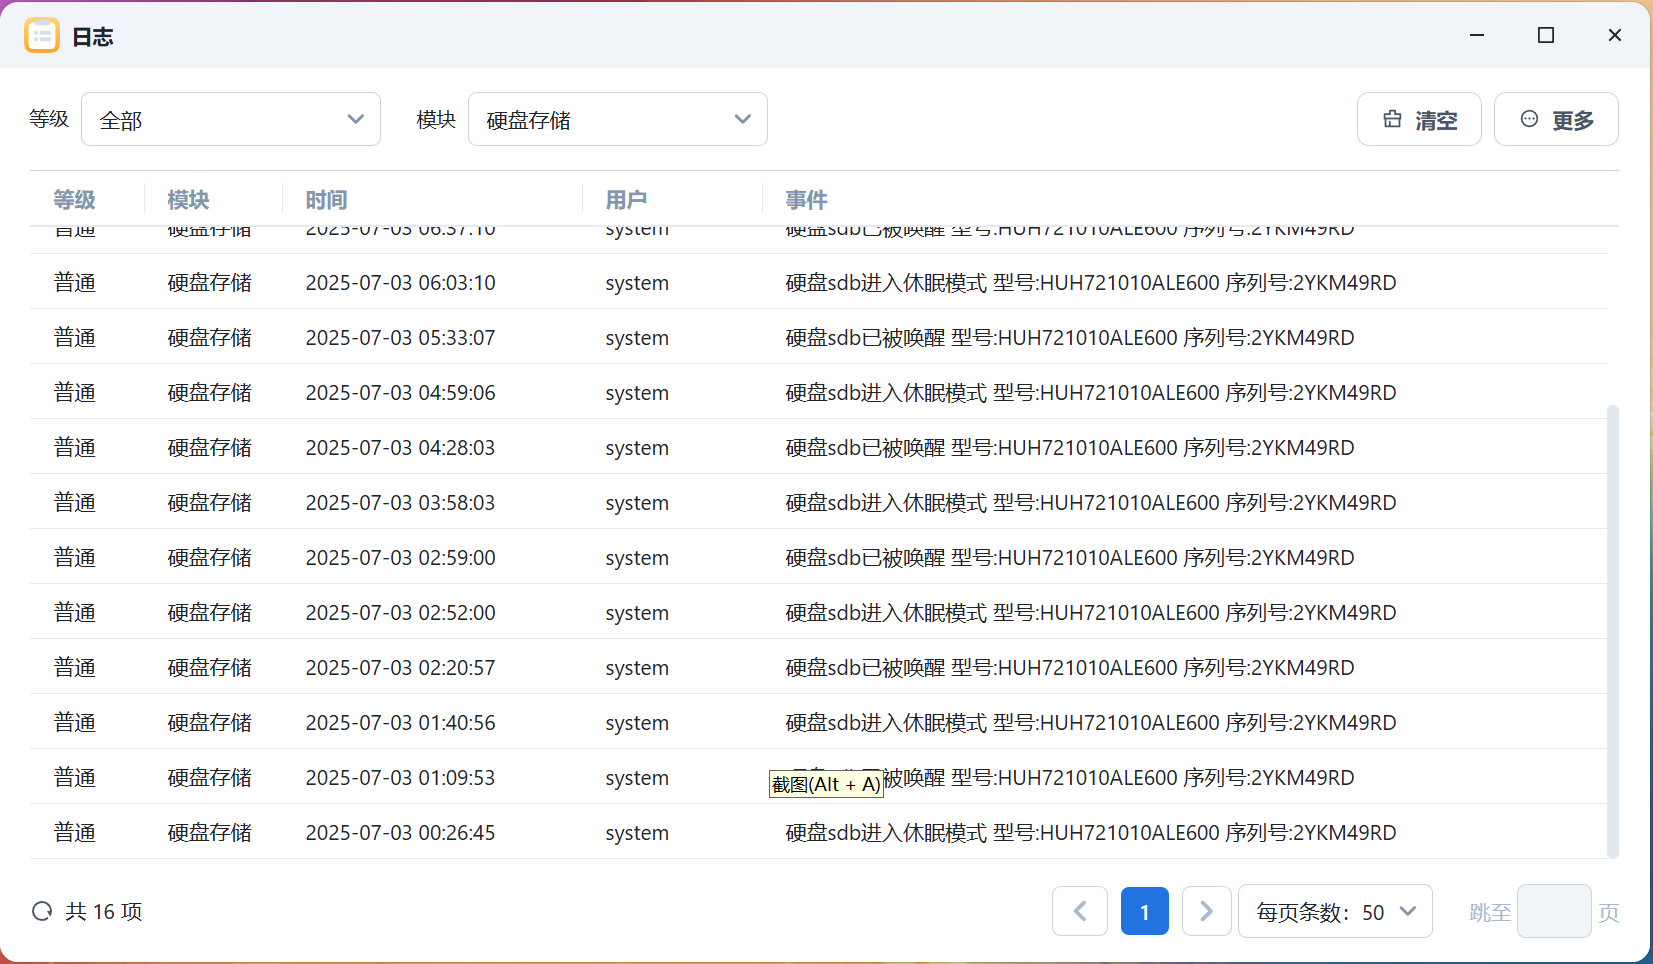The image size is (1653, 964).
Task: Click event text of the 02:52:00 row
Action: 1091,613
